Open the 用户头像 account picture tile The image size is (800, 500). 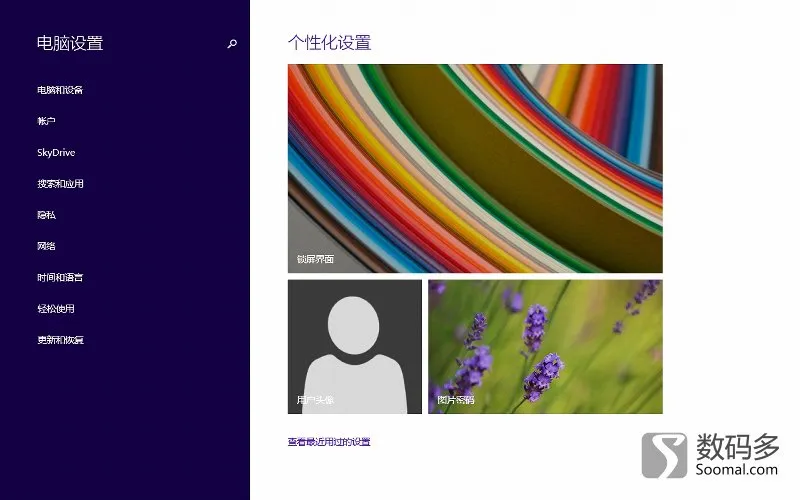click(x=355, y=346)
